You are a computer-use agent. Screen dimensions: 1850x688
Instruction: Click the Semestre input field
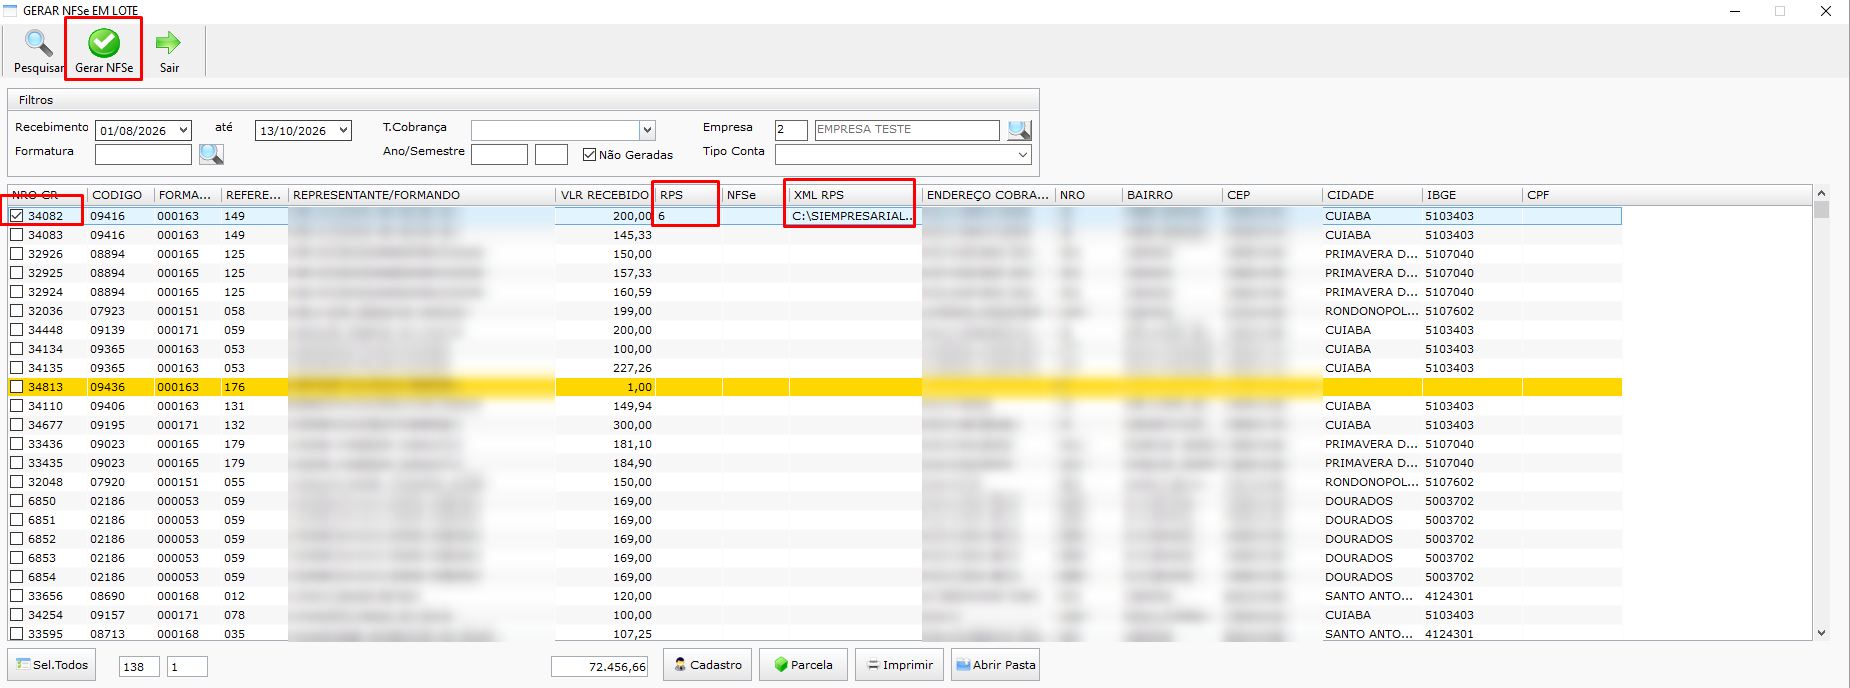551,154
